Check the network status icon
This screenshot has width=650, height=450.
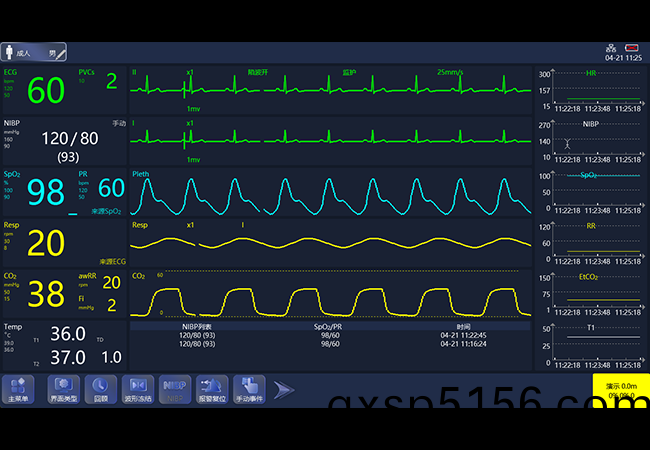click(611, 48)
